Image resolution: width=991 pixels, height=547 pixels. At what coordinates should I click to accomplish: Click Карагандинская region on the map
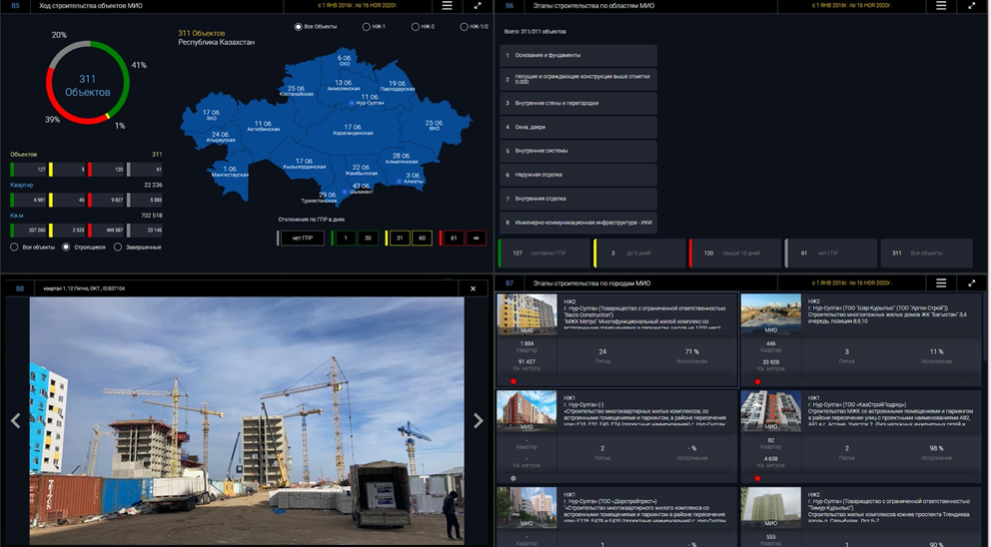[352, 129]
